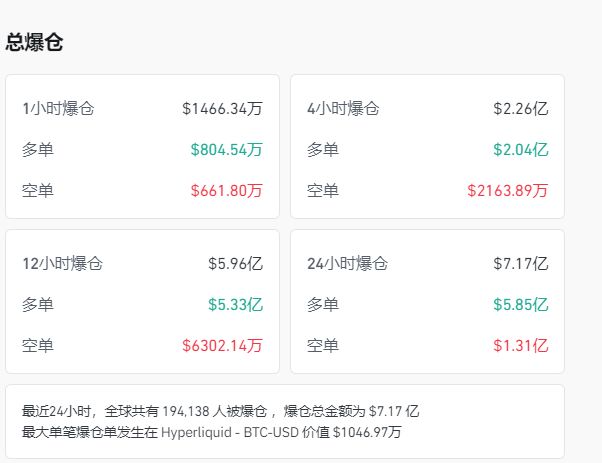Select the 1小时爆仓 card title
This screenshot has width=602, height=463.
coord(58,108)
